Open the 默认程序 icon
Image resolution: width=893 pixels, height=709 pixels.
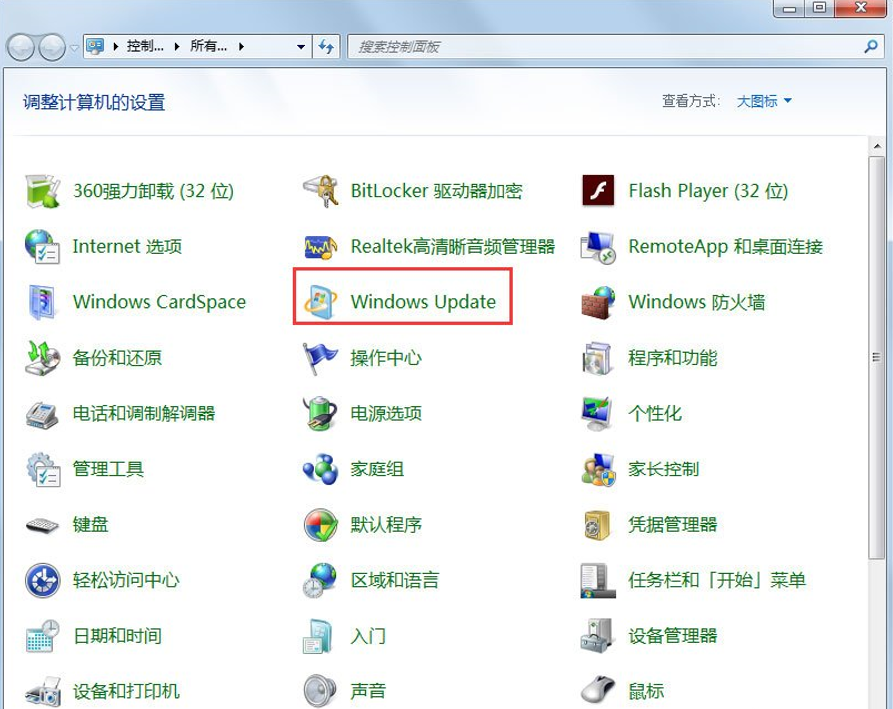[x=321, y=524]
